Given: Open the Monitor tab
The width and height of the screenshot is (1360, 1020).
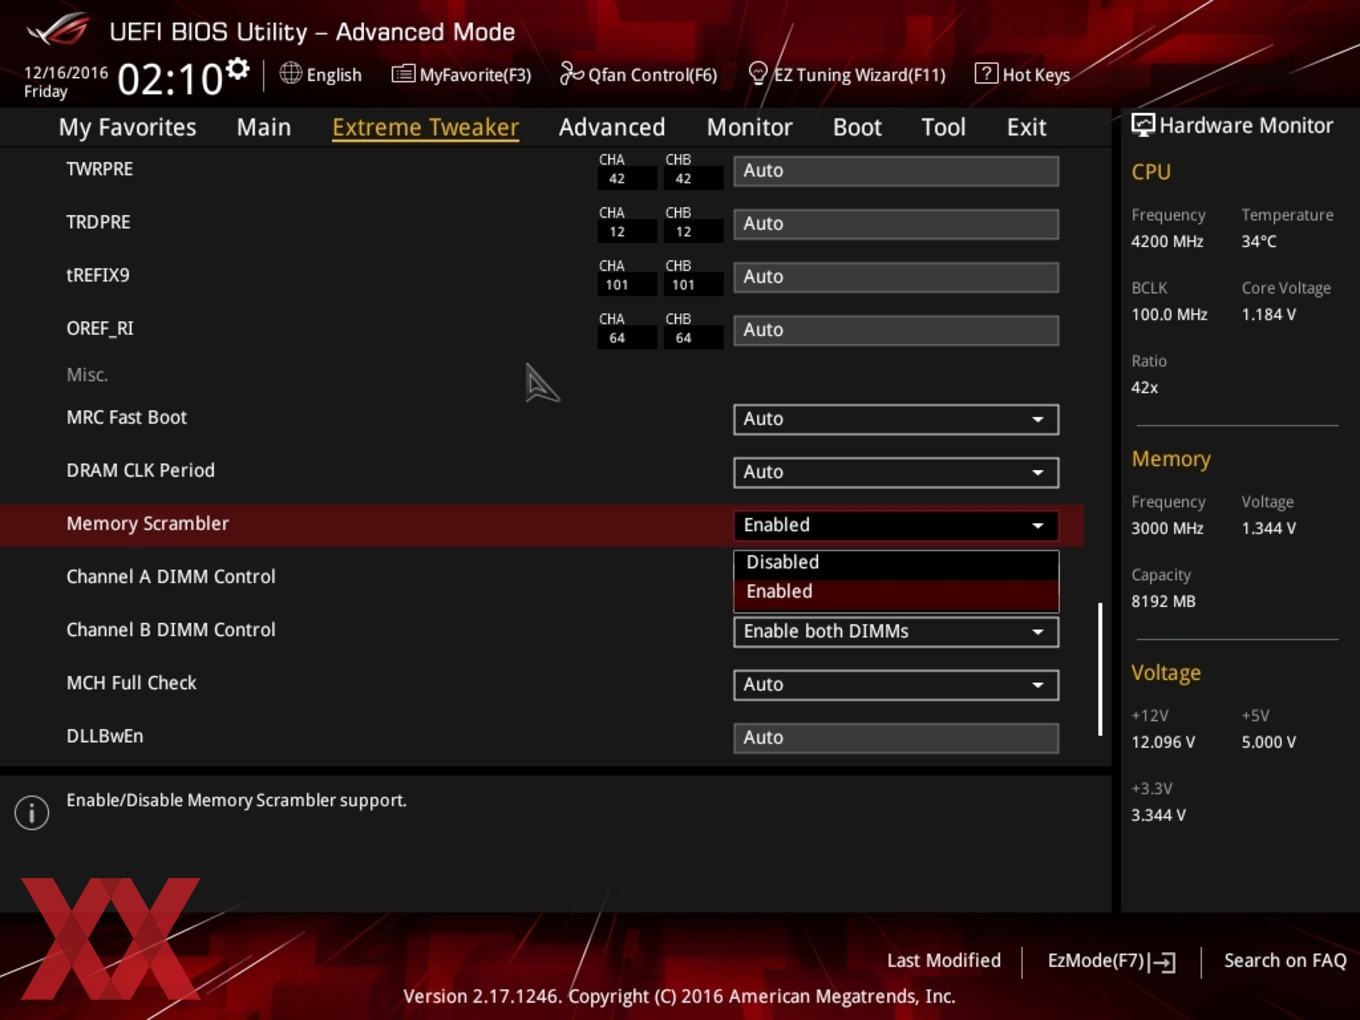Looking at the screenshot, I should click(750, 127).
